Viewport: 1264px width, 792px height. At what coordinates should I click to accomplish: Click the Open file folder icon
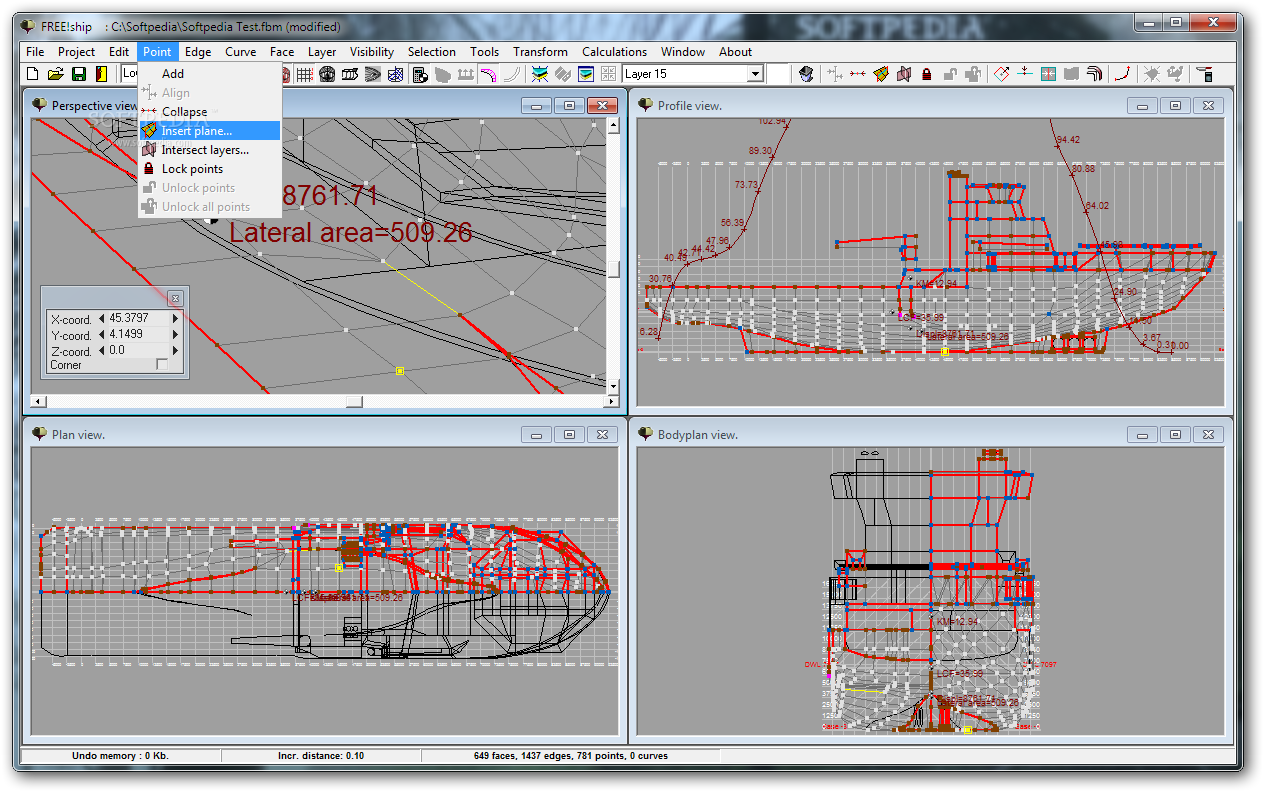click(55, 73)
